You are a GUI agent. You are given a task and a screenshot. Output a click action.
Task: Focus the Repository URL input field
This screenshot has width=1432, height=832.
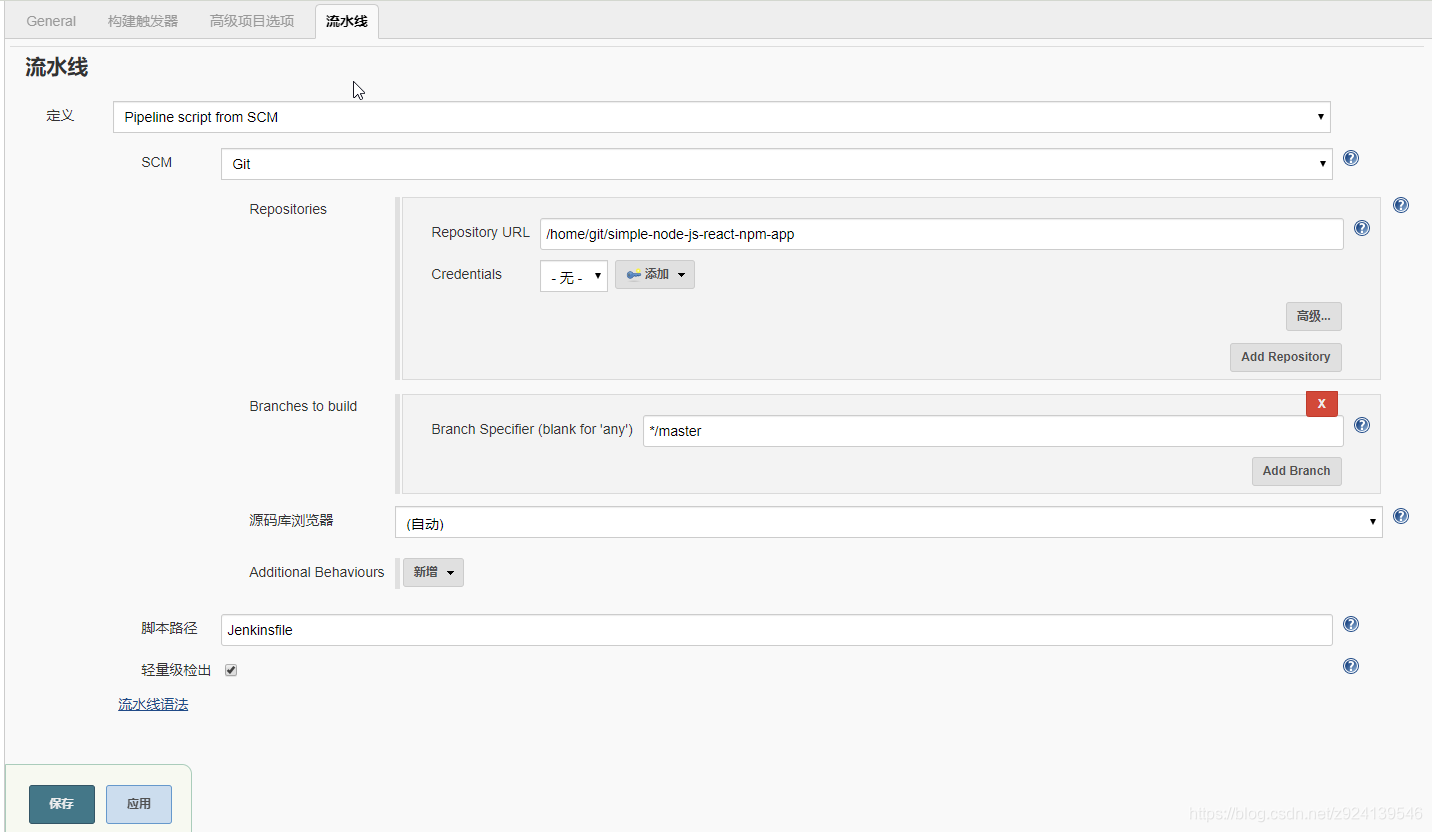[x=942, y=234]
